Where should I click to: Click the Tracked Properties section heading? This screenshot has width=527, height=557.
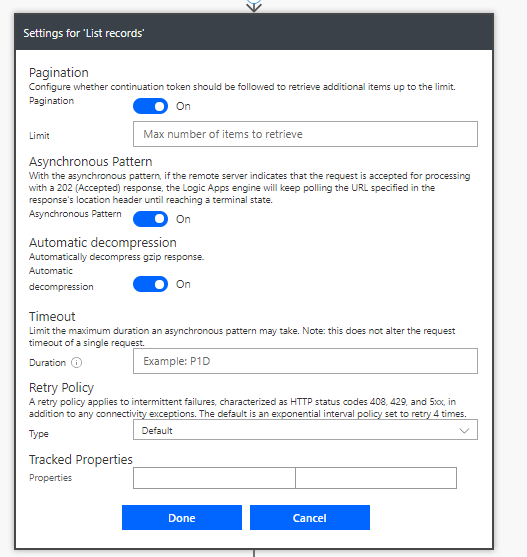tap(81, 460)
